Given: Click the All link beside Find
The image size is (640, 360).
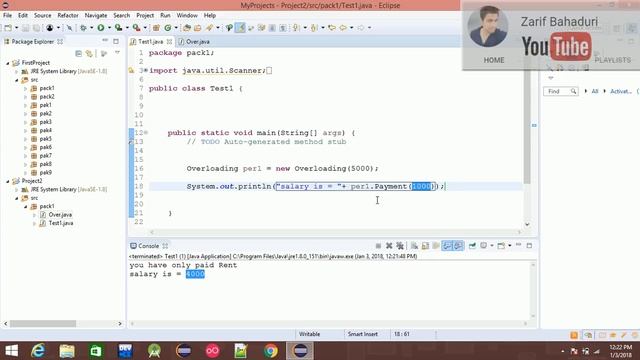Looking at the screenshot, I should [595, 91].
